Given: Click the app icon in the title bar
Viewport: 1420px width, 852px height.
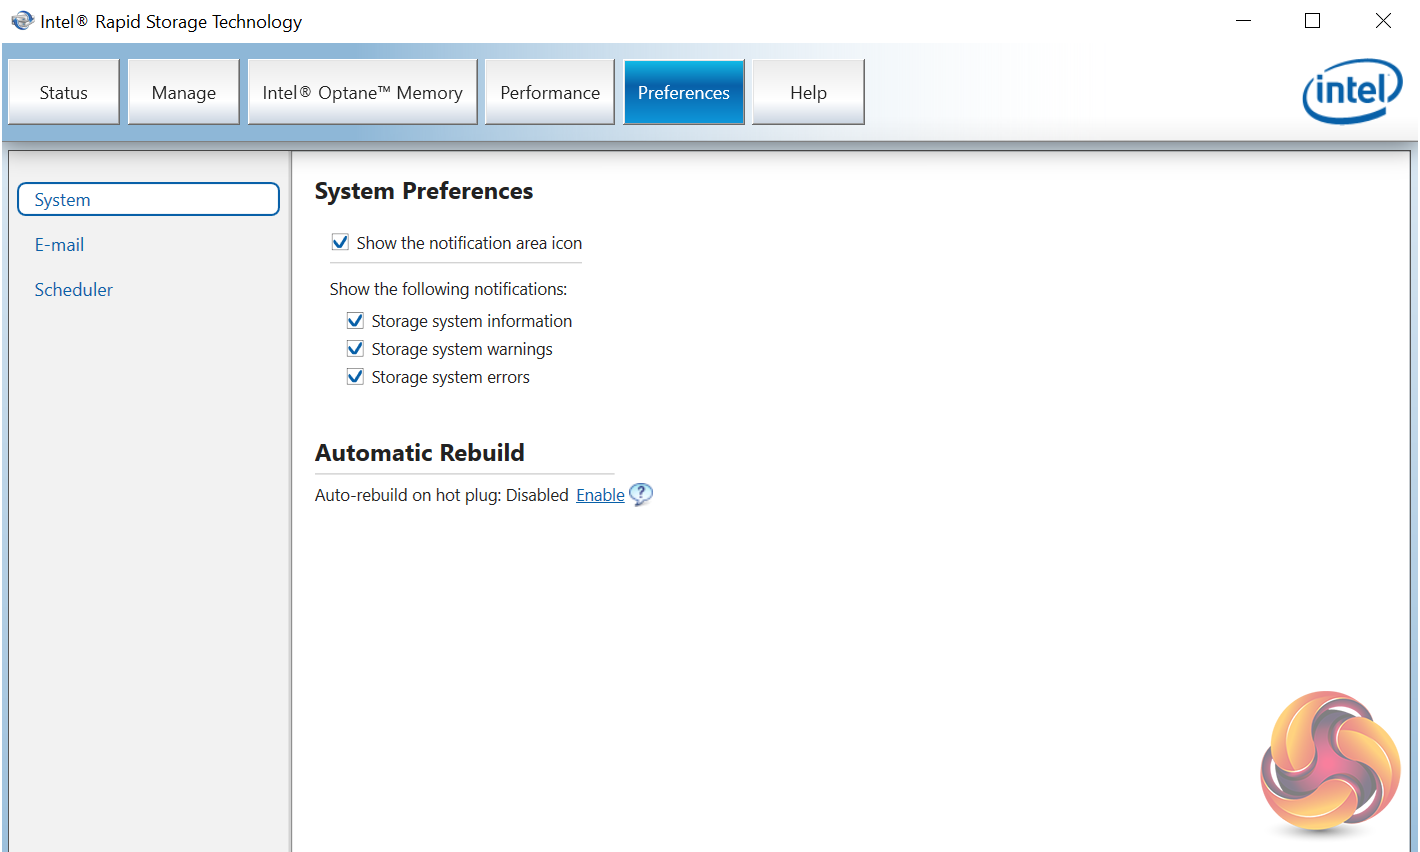Looking at the screenshot, I should [x=22, y=21].
